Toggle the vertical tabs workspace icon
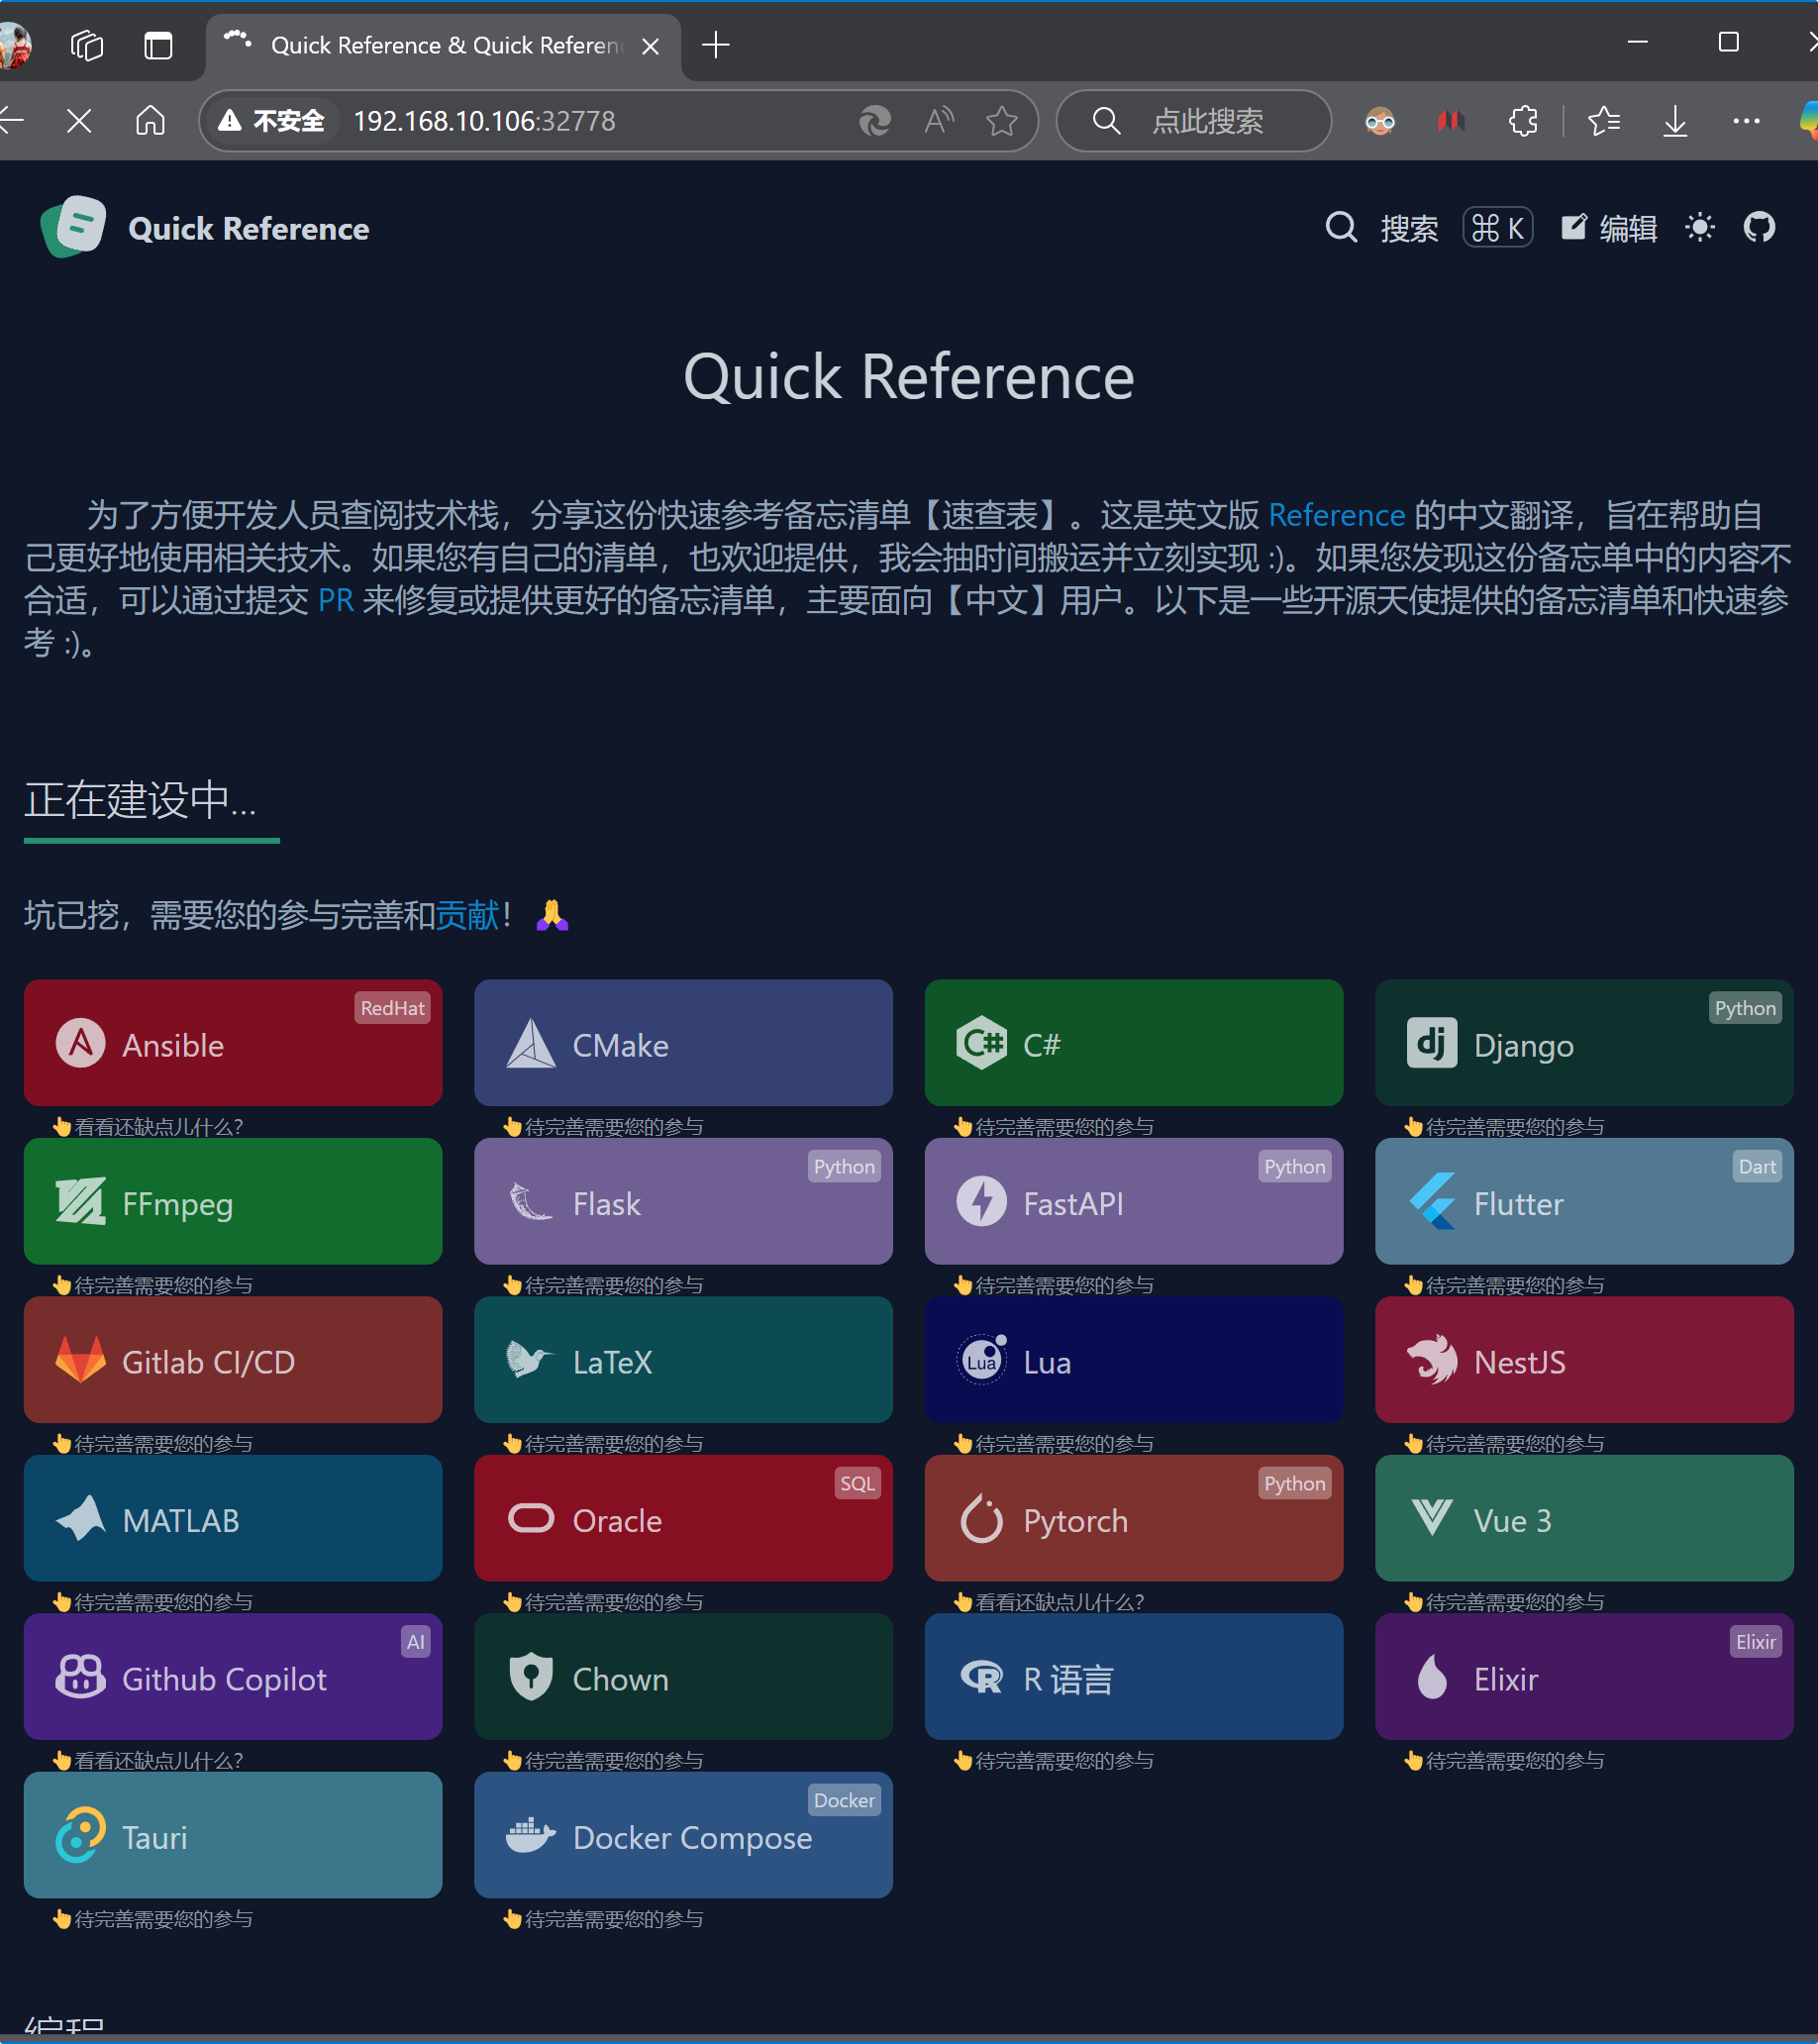The height and width of the screenshot is (2044, 1818). pyautogui.click(x=87, y=45)
